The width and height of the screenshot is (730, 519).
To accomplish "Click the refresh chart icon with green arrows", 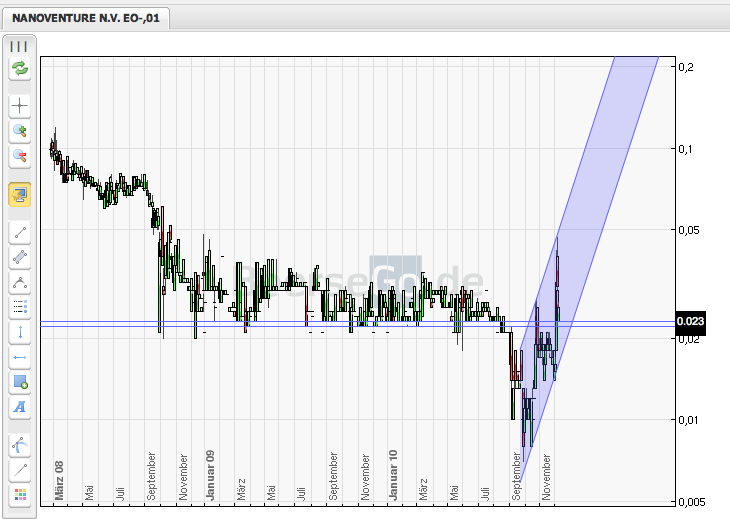I will [20, 69].
